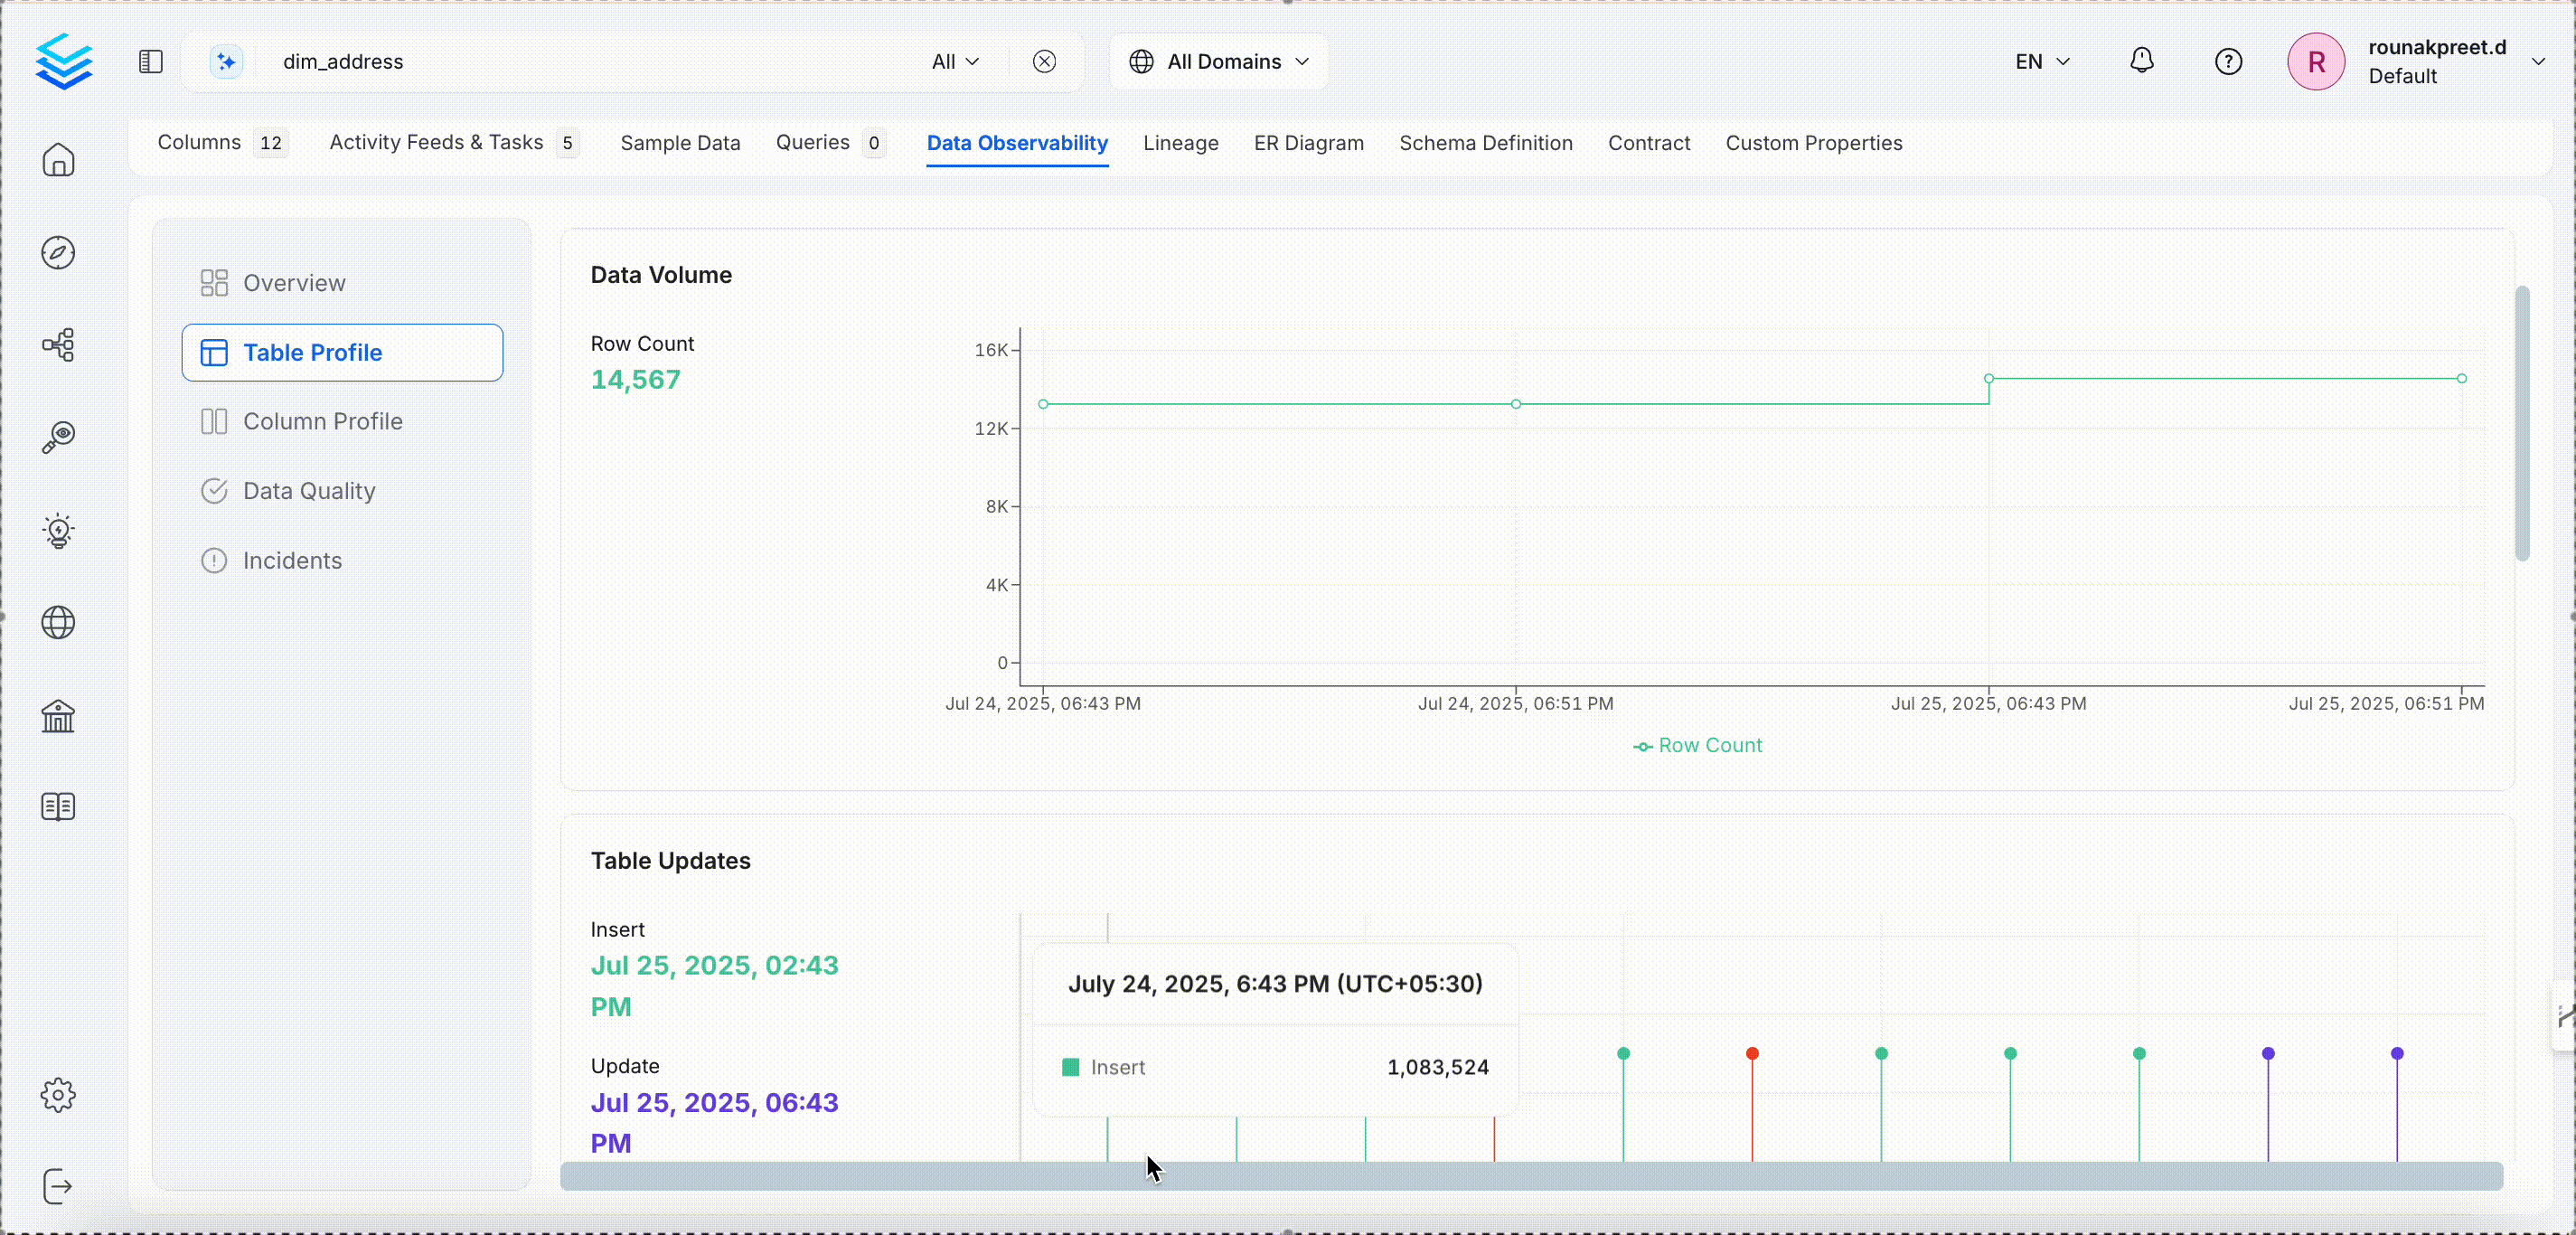Clear the dim_address search field

[1044, 61]
